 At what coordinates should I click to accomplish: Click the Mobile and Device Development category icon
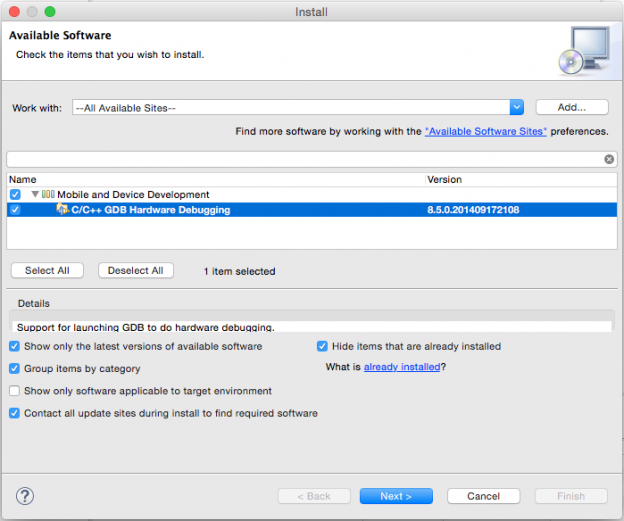click(x=48, y=195)
